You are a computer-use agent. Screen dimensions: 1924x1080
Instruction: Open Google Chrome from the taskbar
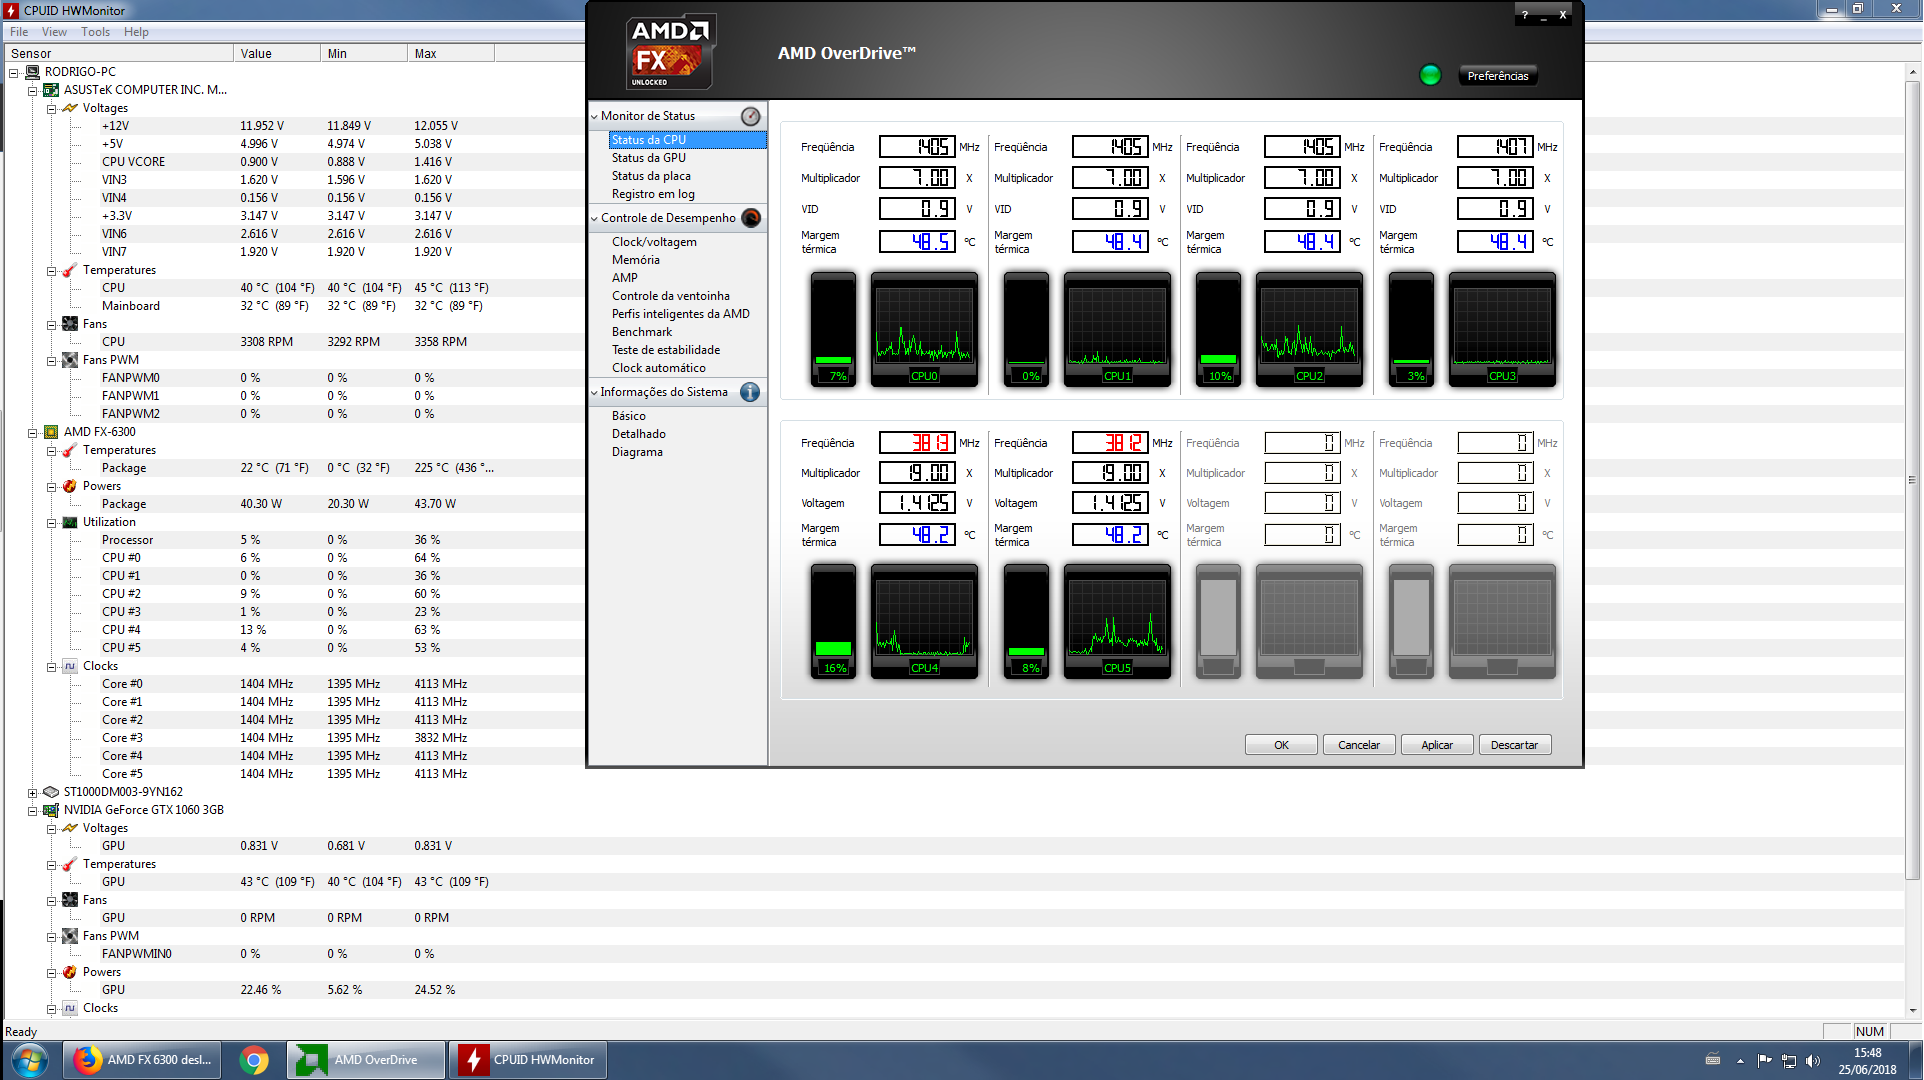pos(254,1060)
